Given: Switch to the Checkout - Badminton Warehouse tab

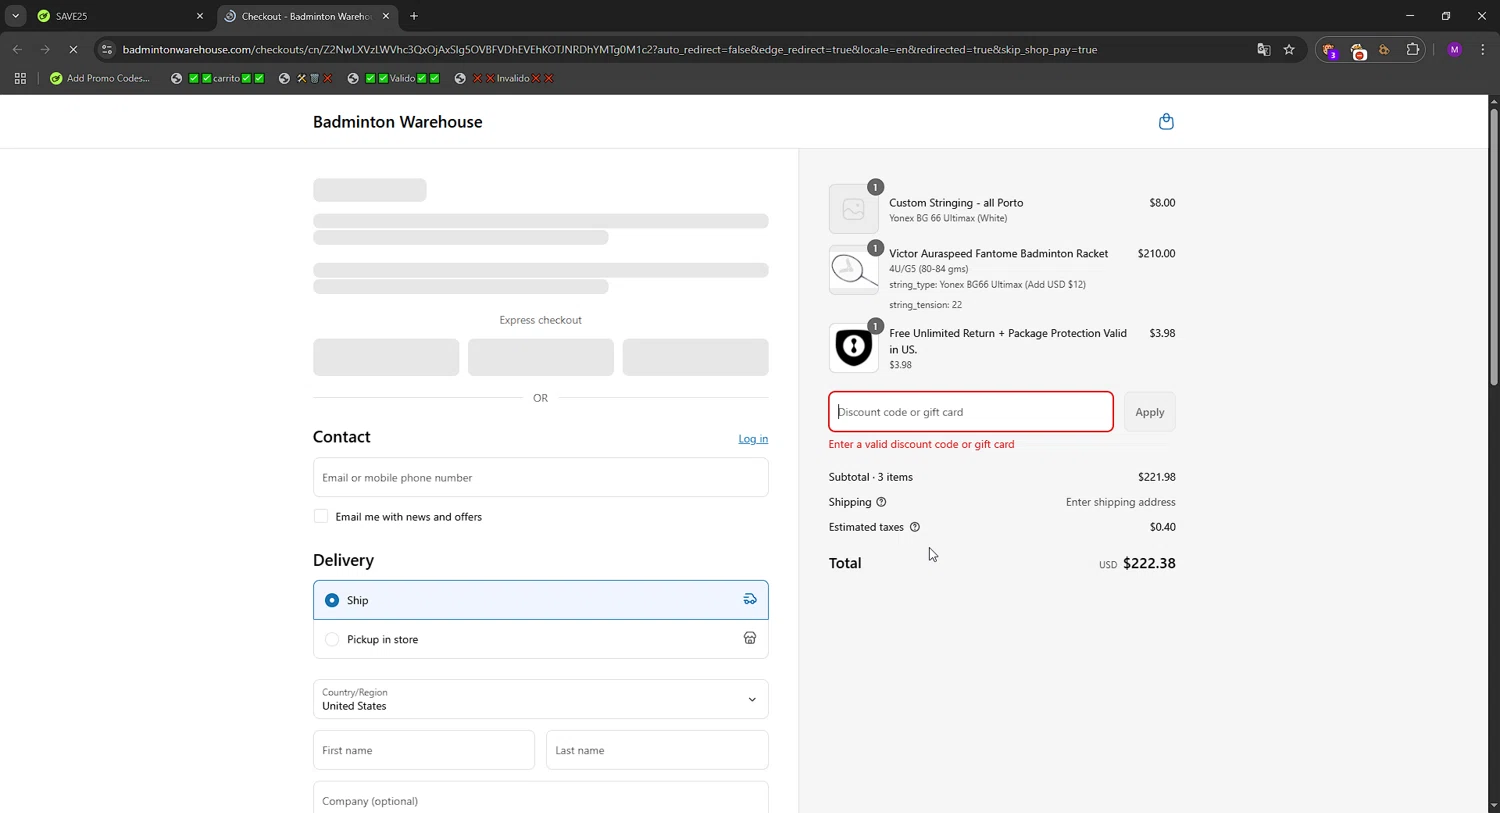Looking at the screenshot, I should point(307,16).
